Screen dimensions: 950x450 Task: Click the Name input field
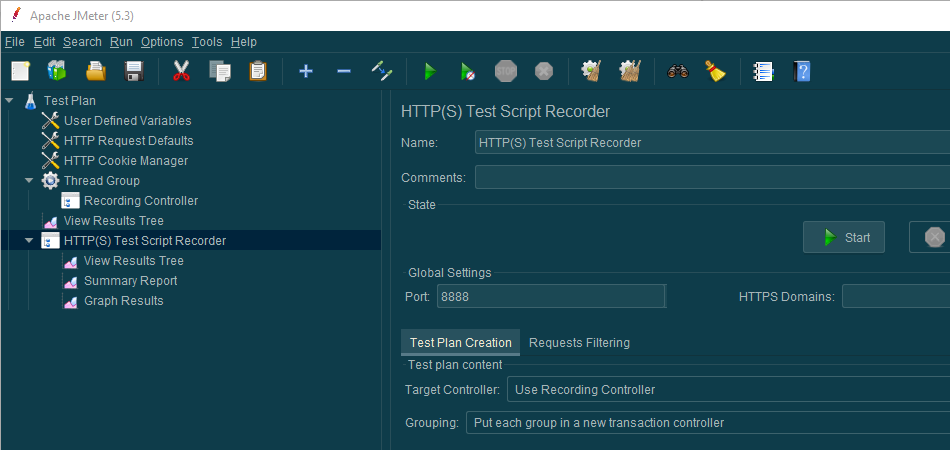pyautogui.click(x=712, y=143)
